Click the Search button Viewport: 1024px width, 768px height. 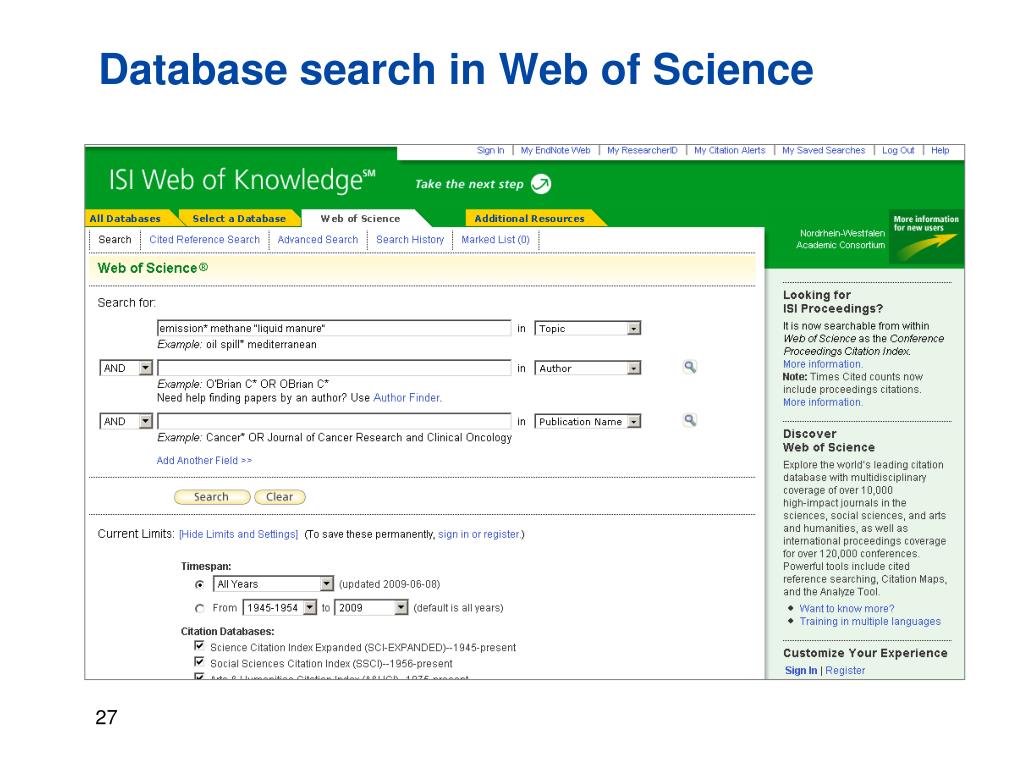point(212,497)
